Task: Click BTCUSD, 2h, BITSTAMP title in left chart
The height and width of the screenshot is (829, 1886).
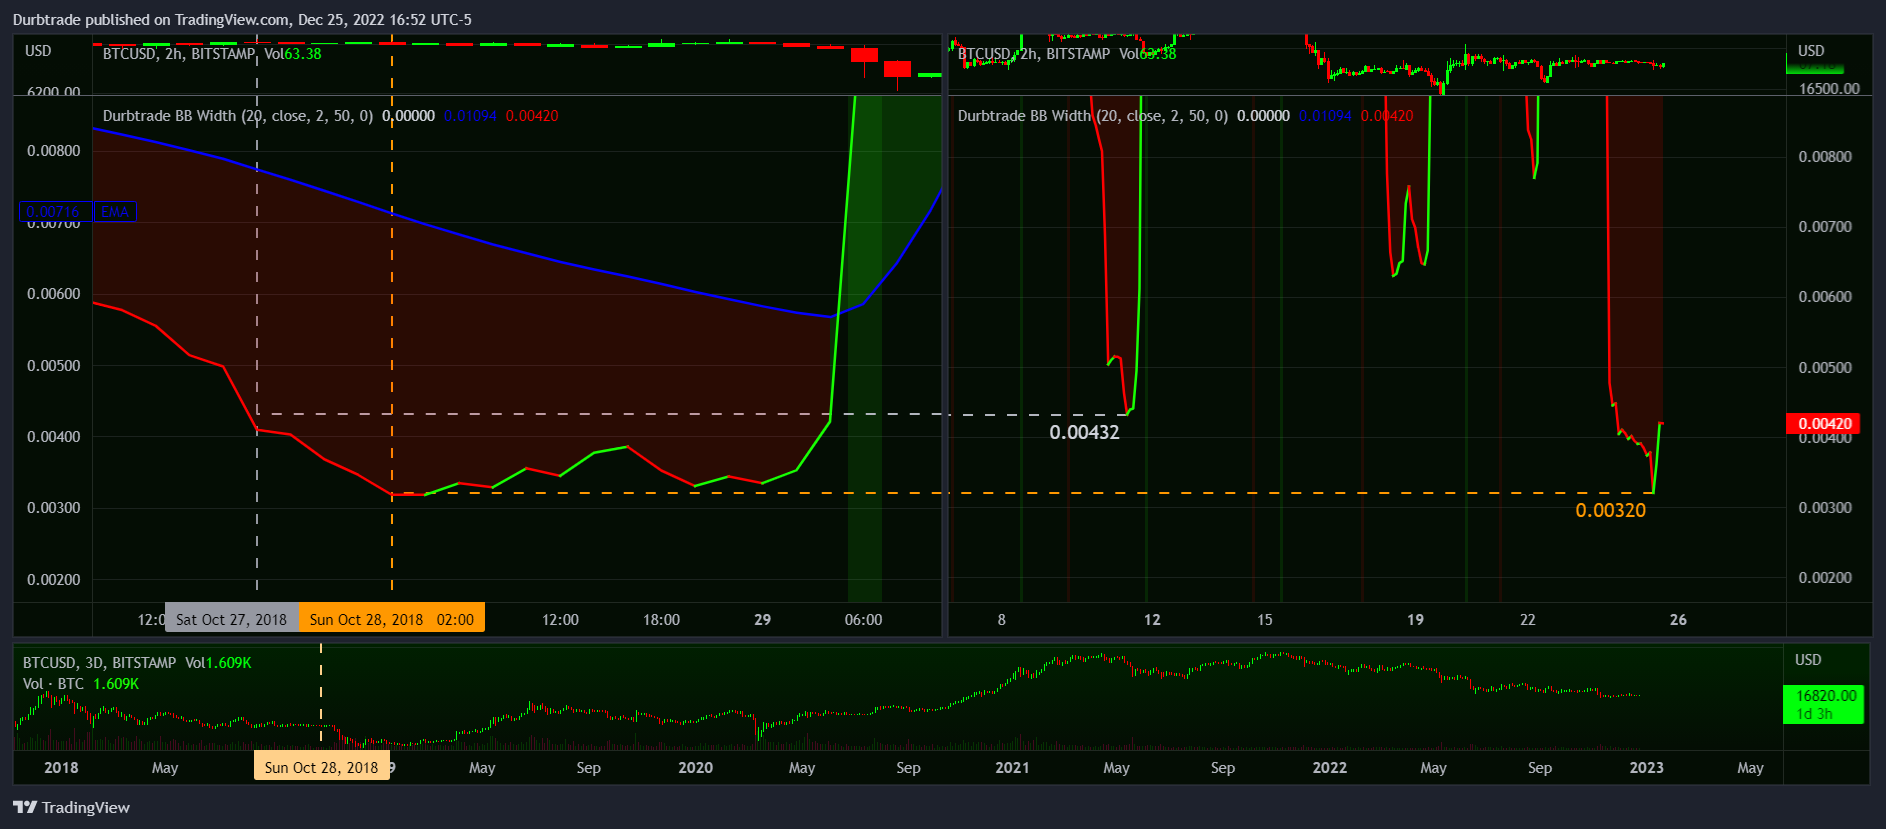Action: tap(179, 54)
